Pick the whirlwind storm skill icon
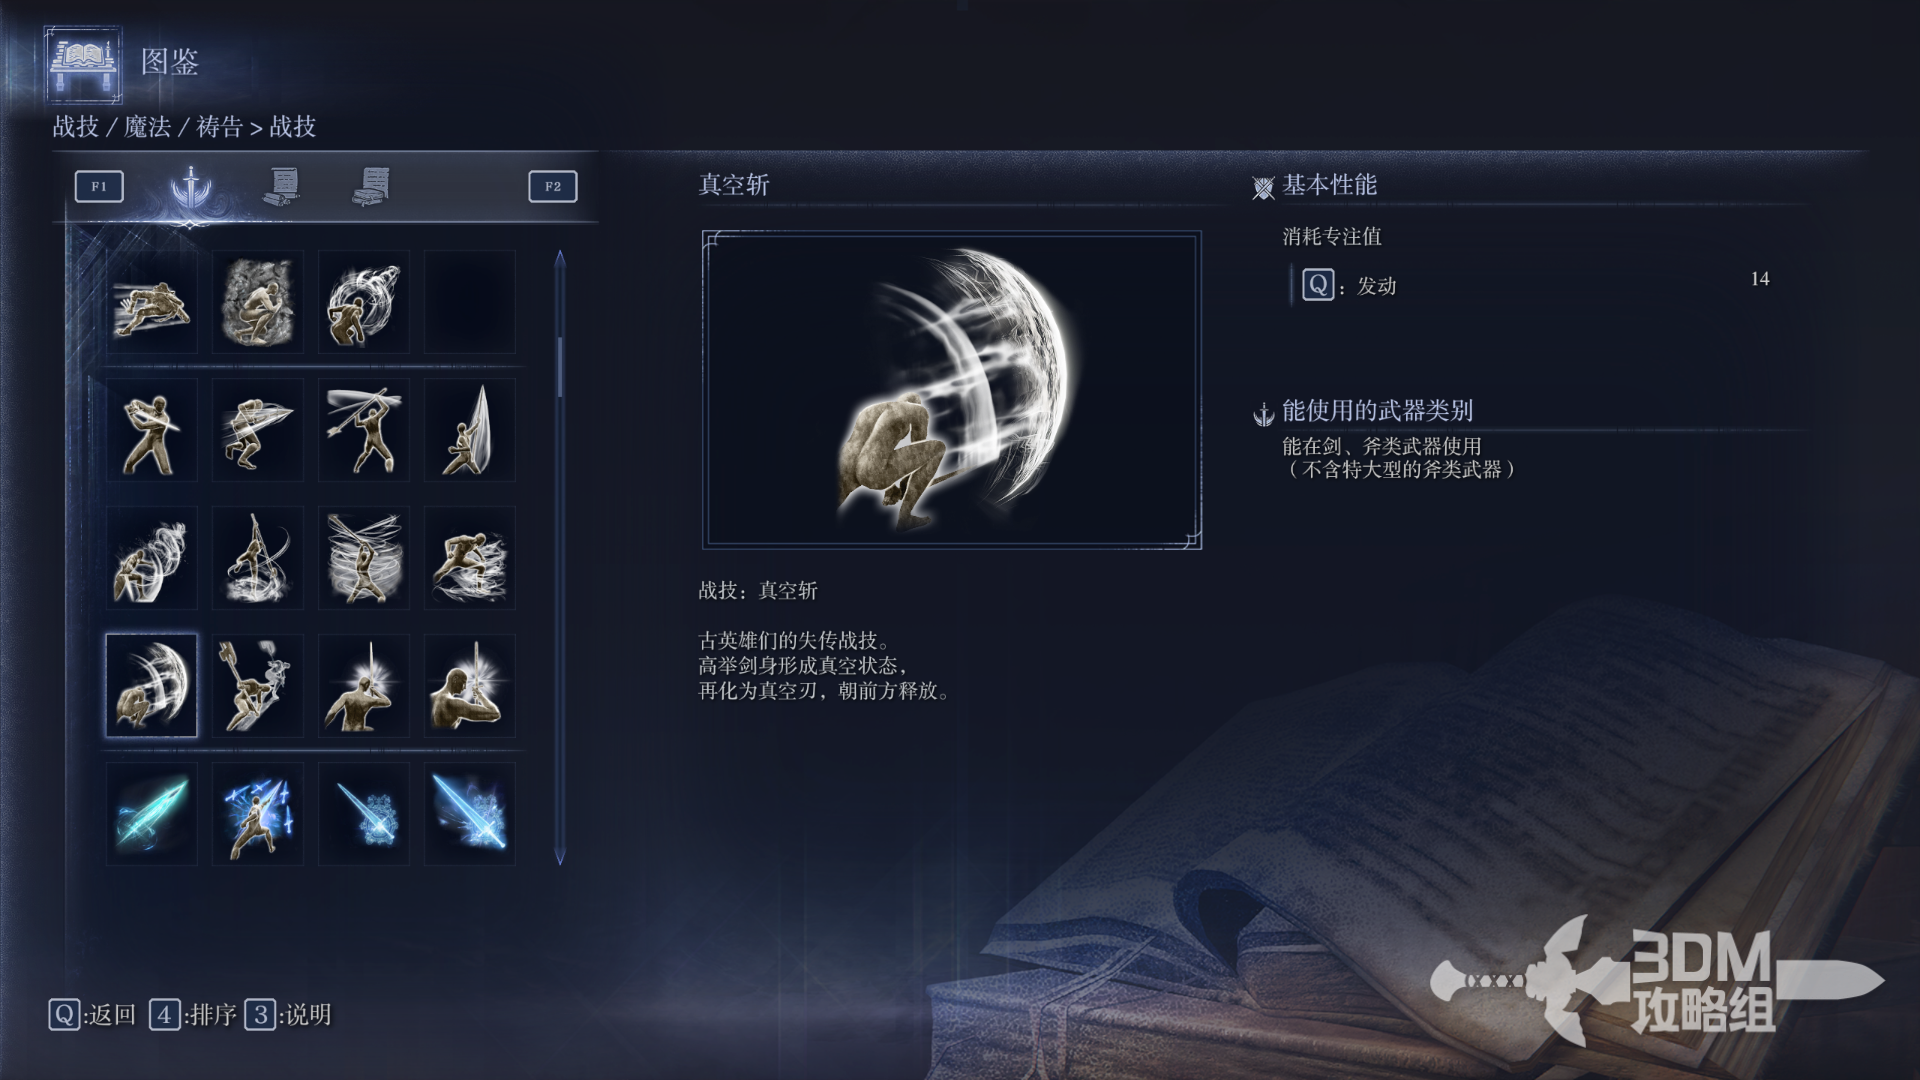1920x1080 pixels. [364, 558]
